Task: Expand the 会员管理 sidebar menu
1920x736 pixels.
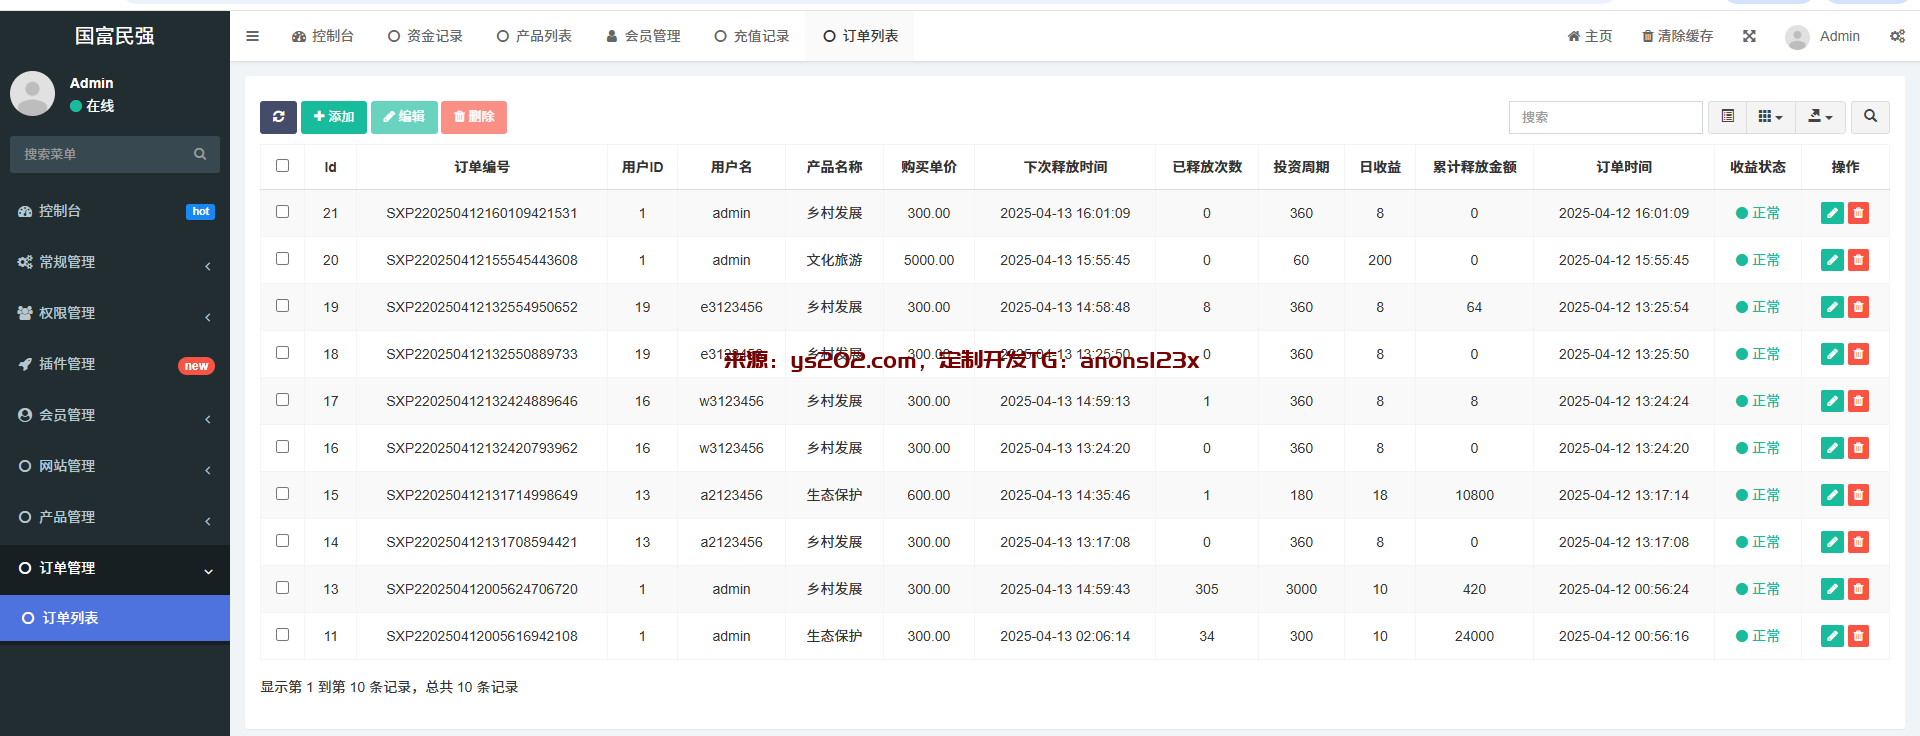Action: pyautogui.click(x=115, y=415)
